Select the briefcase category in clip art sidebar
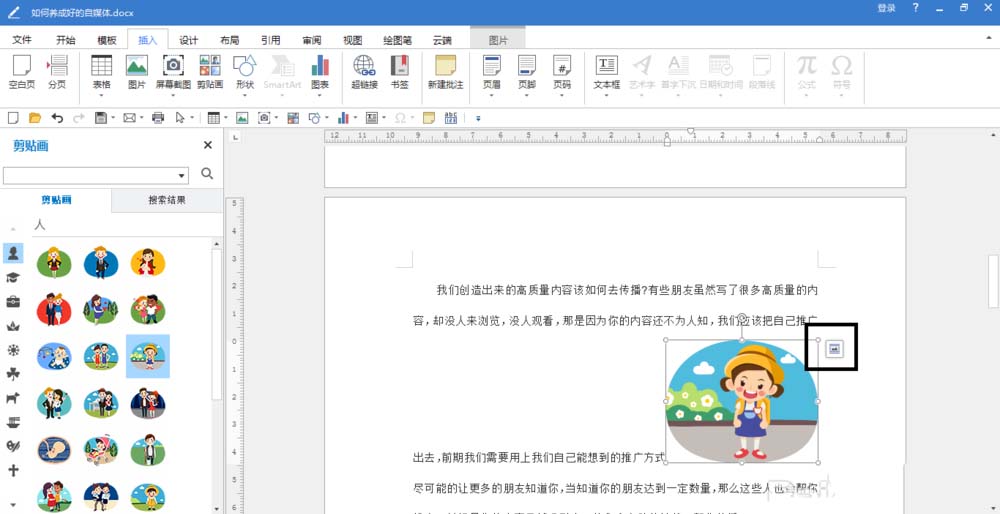The height and width of the screenshot is (514, 1000). (x=13, y=301)
